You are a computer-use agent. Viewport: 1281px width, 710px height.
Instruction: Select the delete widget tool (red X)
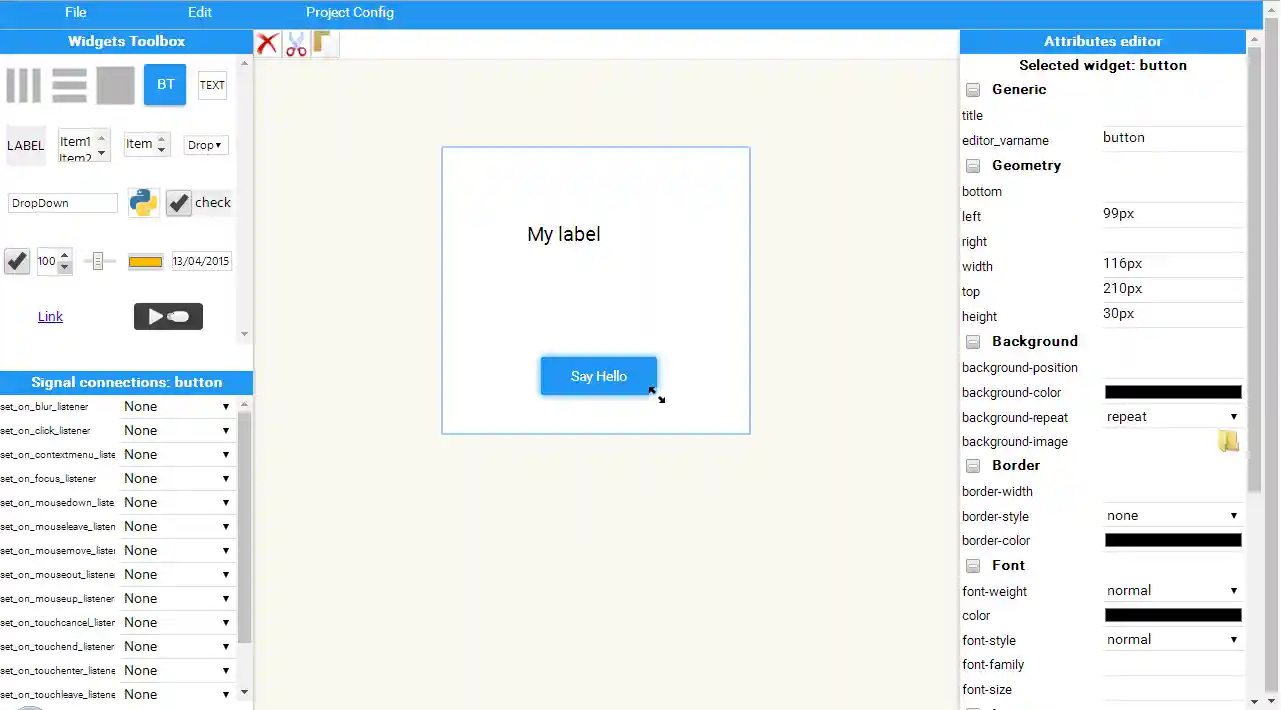point(267,43)
